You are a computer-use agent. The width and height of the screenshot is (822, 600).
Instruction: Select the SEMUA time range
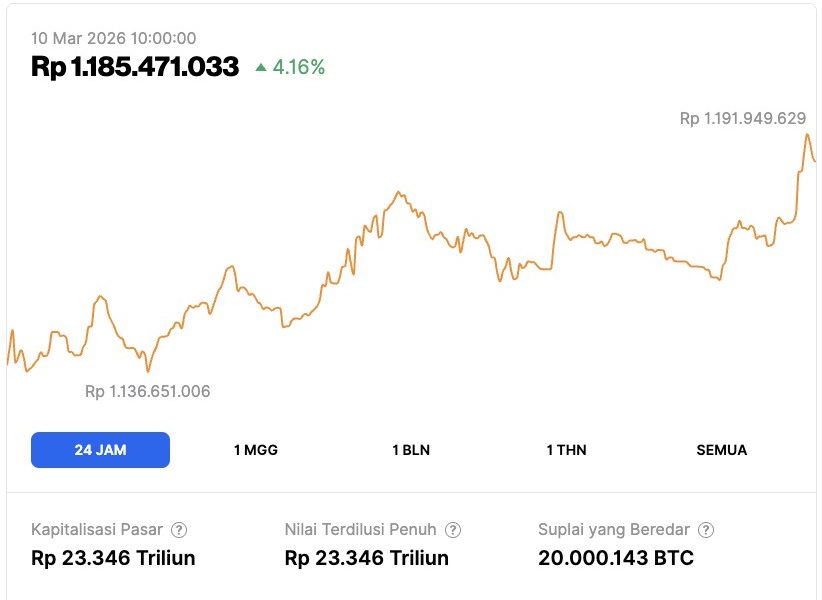721,450
